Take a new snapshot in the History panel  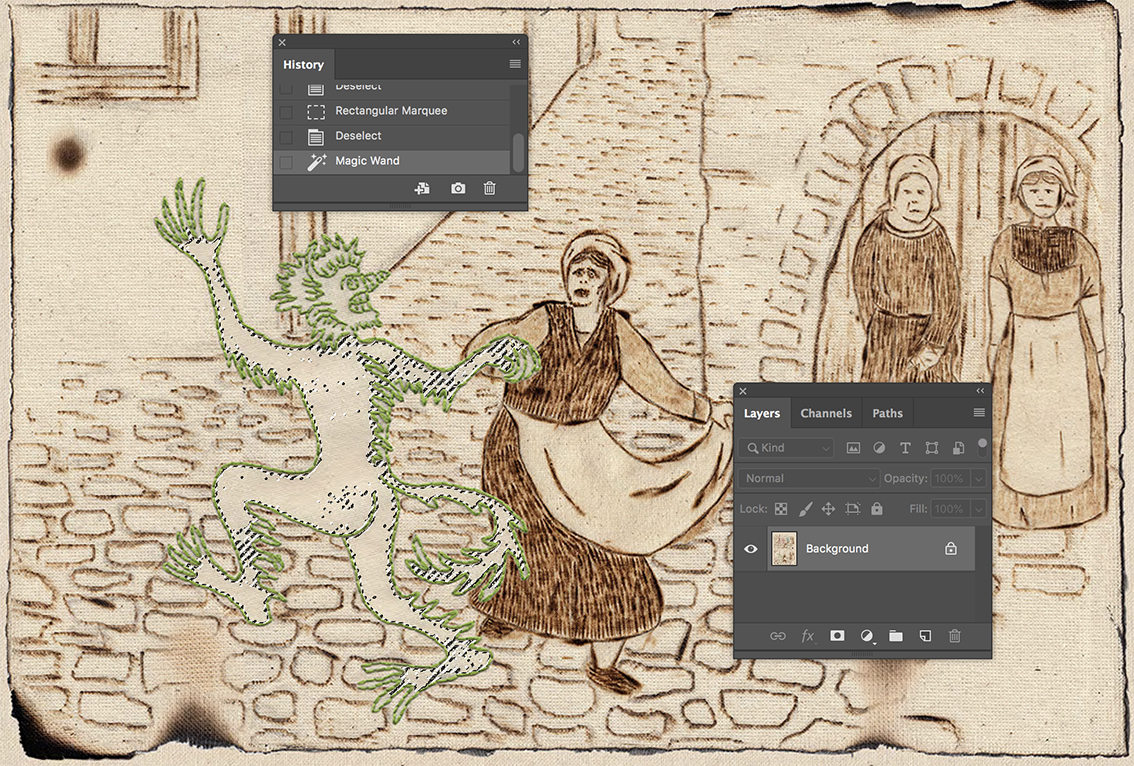tap(457, 187)
